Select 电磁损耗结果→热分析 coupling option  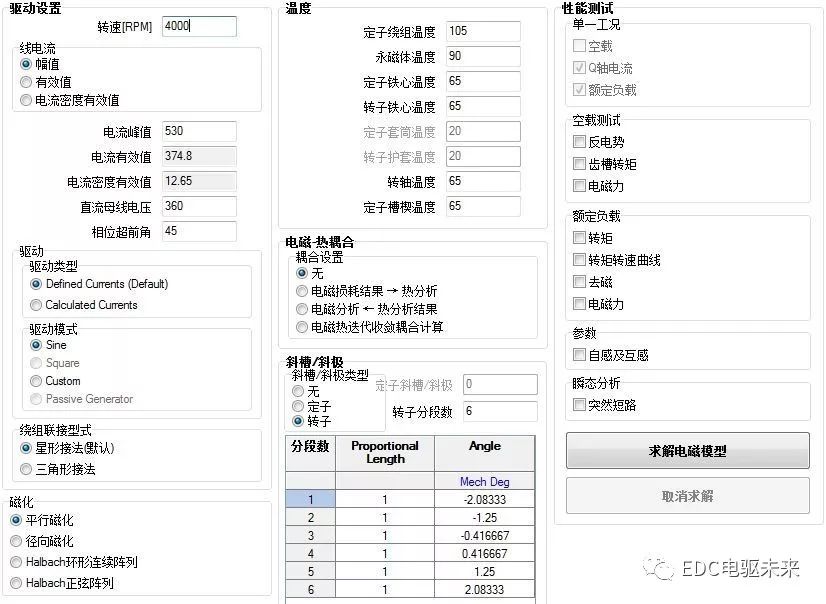301,292
